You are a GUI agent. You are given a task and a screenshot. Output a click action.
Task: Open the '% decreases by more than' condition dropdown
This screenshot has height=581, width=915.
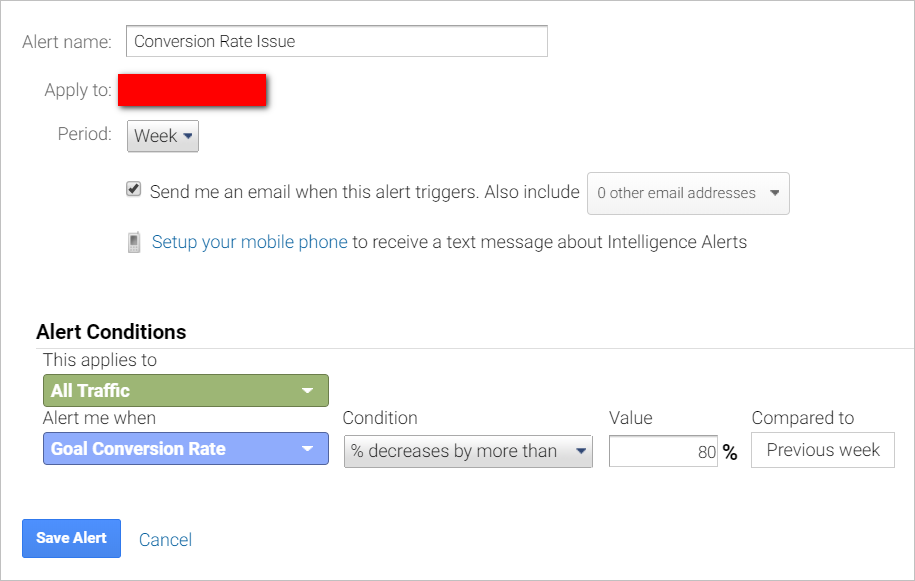pyautogui.click(x=468, y=451)
